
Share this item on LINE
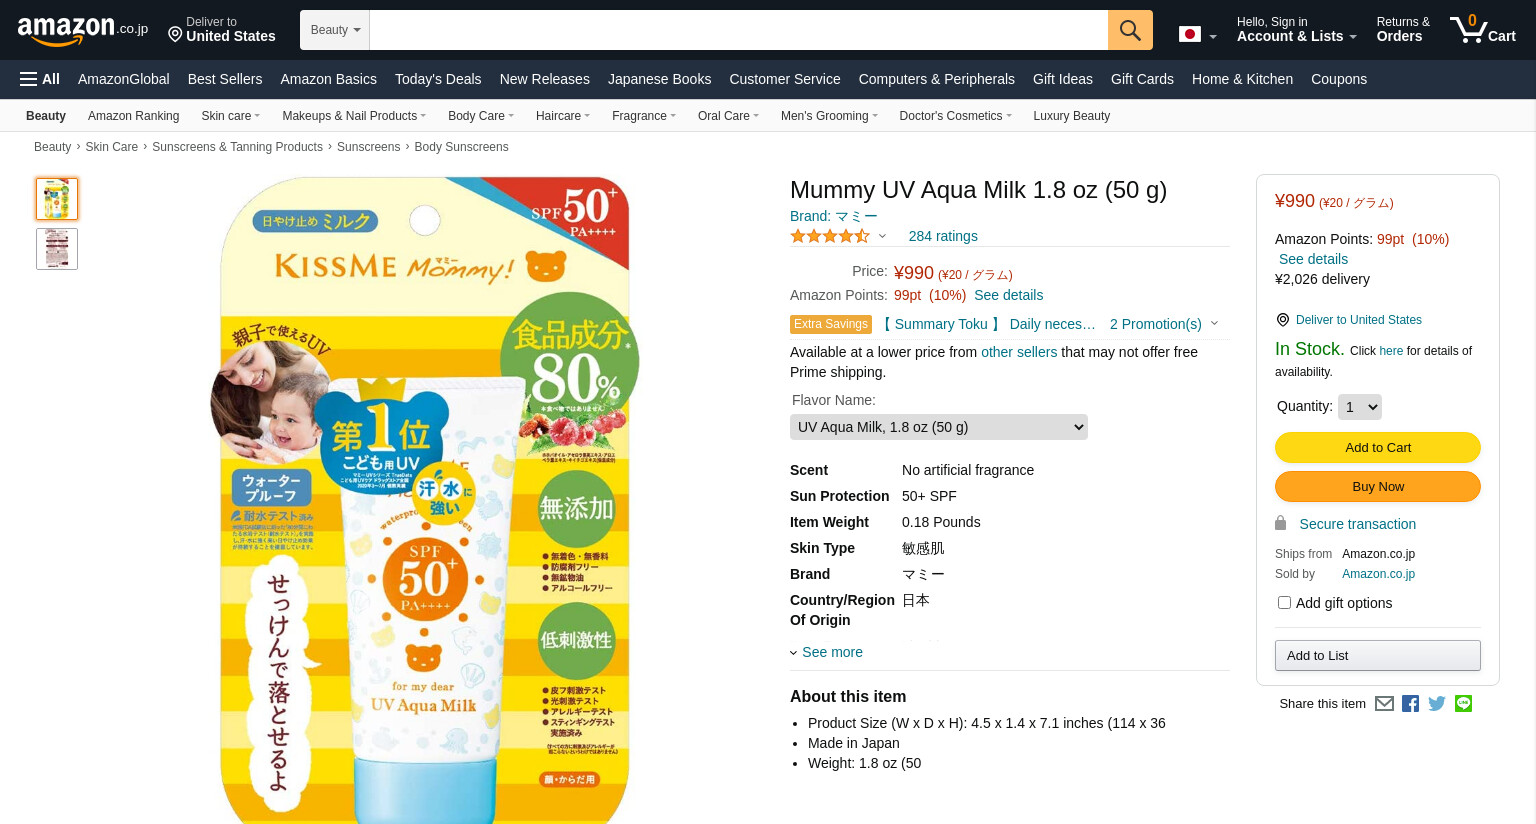click(1464, 704)
